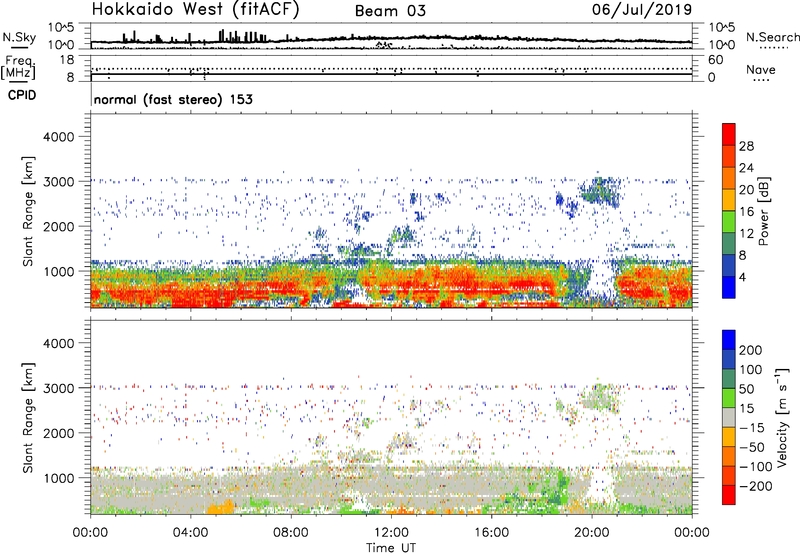This screenshot has width=800, height=554.
Task: Click the '4000' tick on the power panel axis
Action: click(59, 137)
